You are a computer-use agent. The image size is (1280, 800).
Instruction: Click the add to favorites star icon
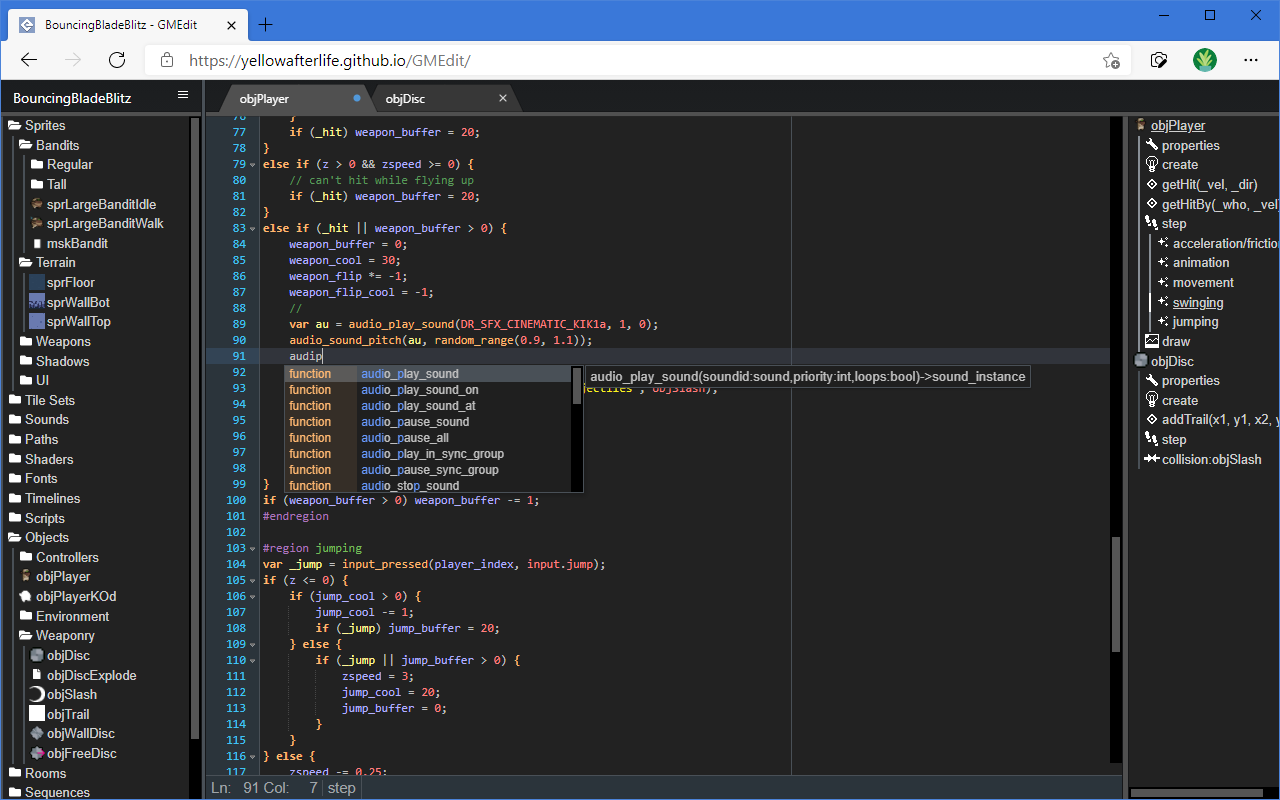pyautogui.click(x=1111, y=60)
